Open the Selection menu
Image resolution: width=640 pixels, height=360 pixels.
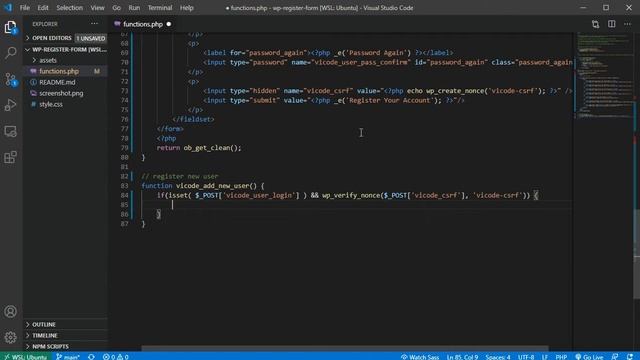pos(69,8)
